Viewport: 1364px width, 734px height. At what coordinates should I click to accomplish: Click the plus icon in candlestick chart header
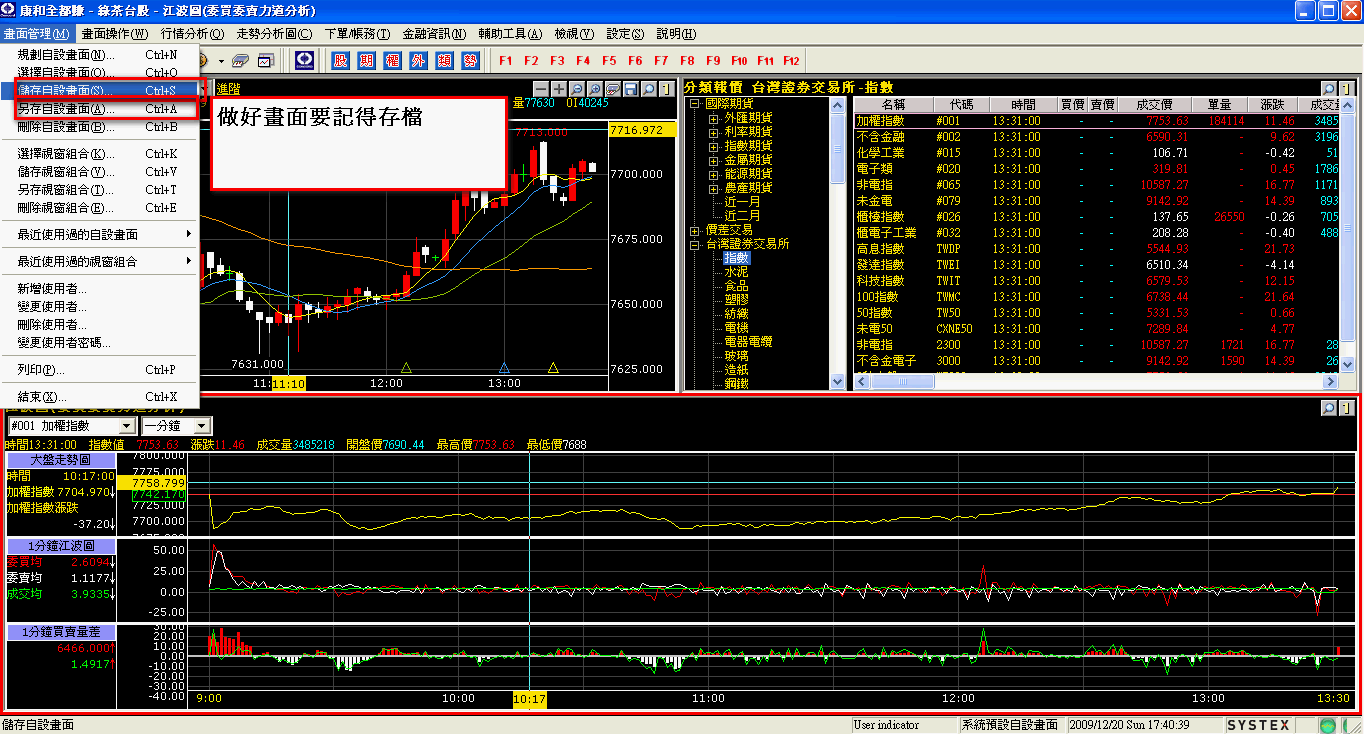pos(559,89)
